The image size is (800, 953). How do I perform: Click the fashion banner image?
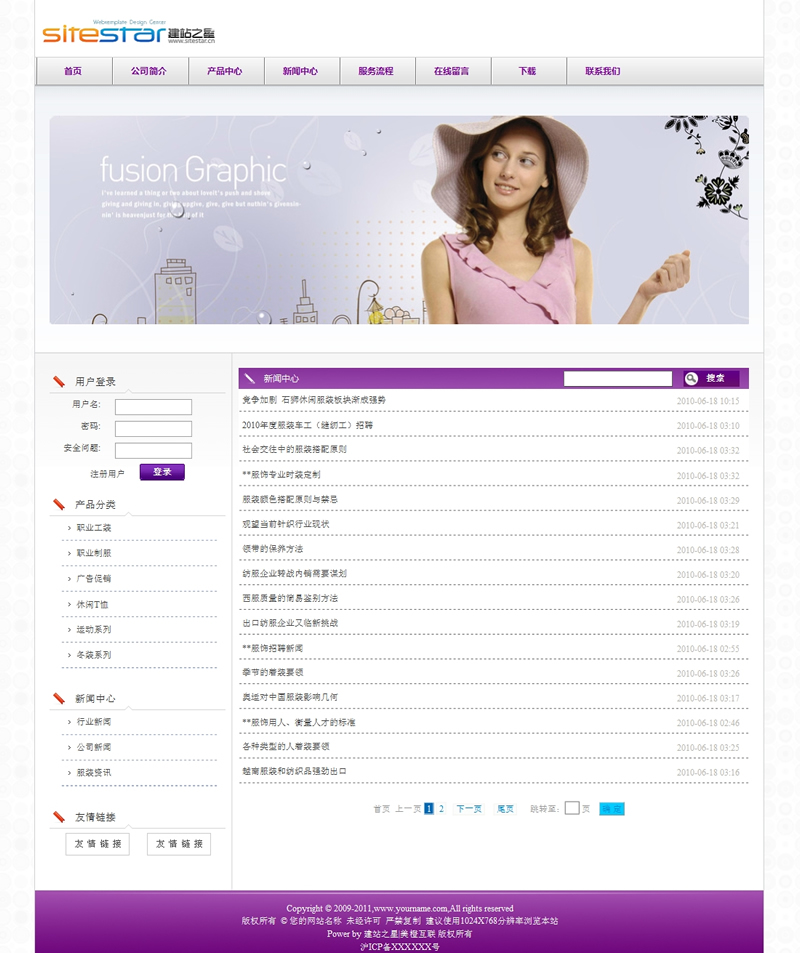[x=399, y=220]
